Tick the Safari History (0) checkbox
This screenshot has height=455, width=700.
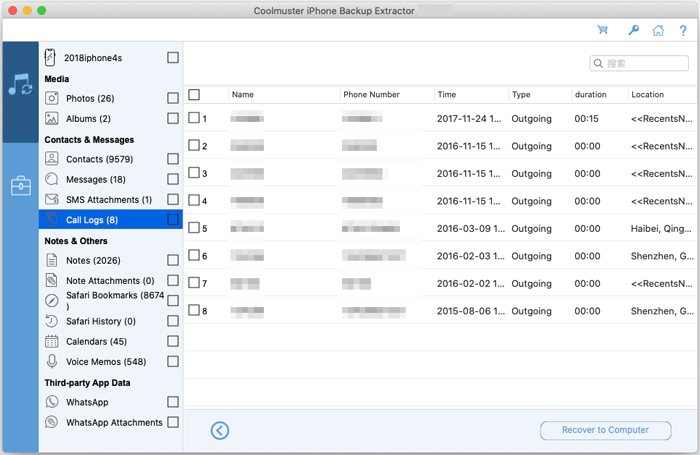(173, 321)
